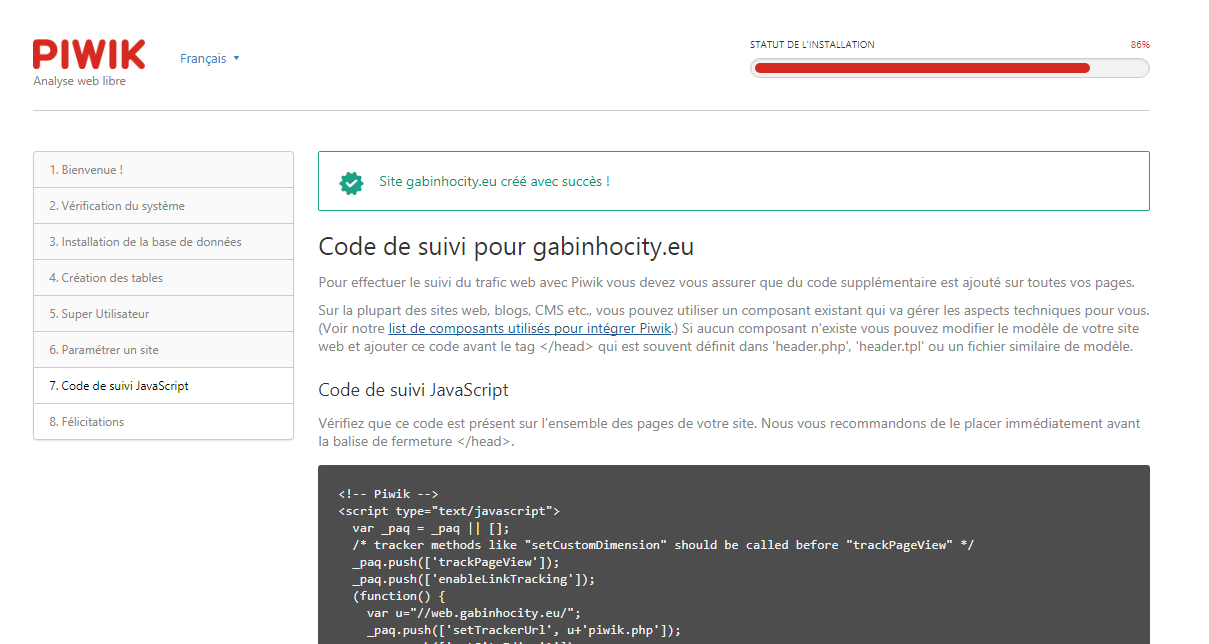Click heading 'Code de suivi pour gabinhocity.eu'
The height and width of the screenshot is (644, 1209).
pyautogui.click(x=506, y=247)
